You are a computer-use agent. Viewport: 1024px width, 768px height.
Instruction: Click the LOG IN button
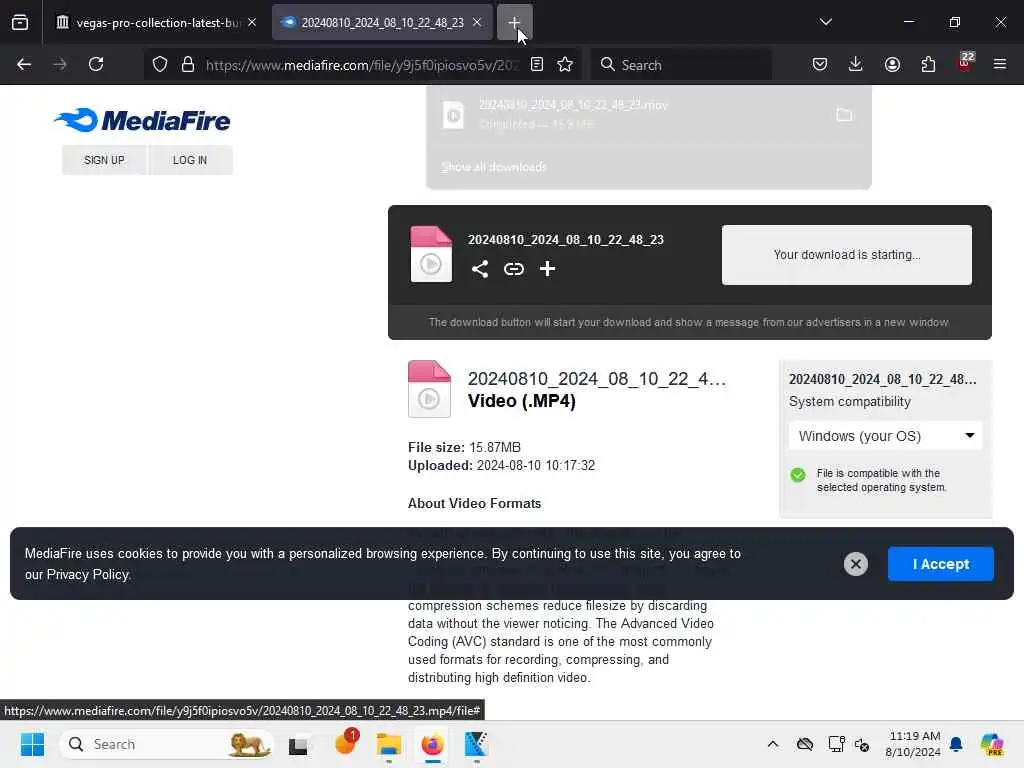click(190, 160)
